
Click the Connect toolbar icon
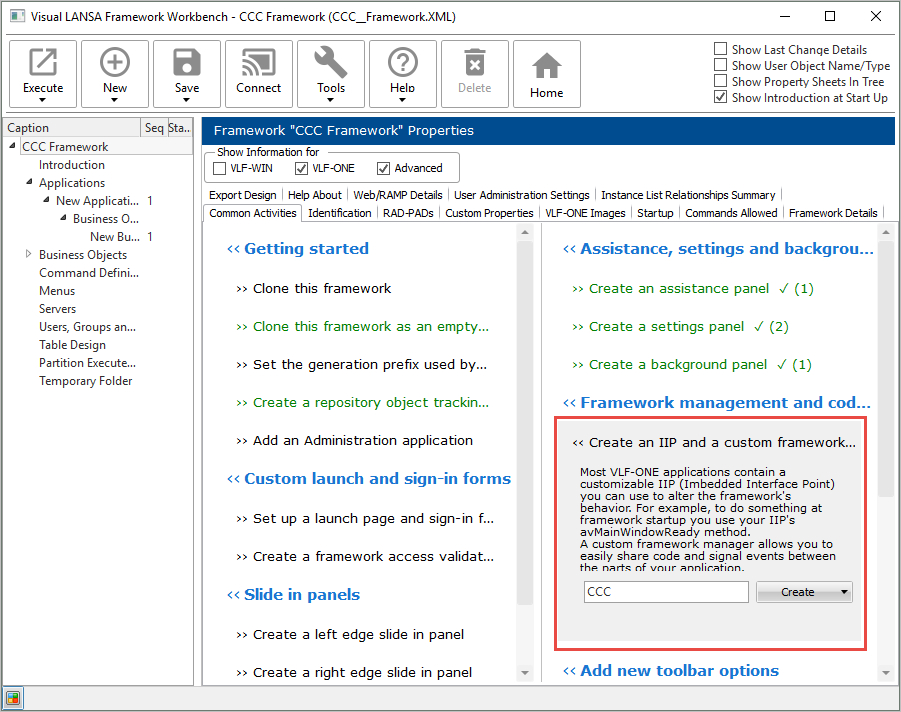pos(259,62)
